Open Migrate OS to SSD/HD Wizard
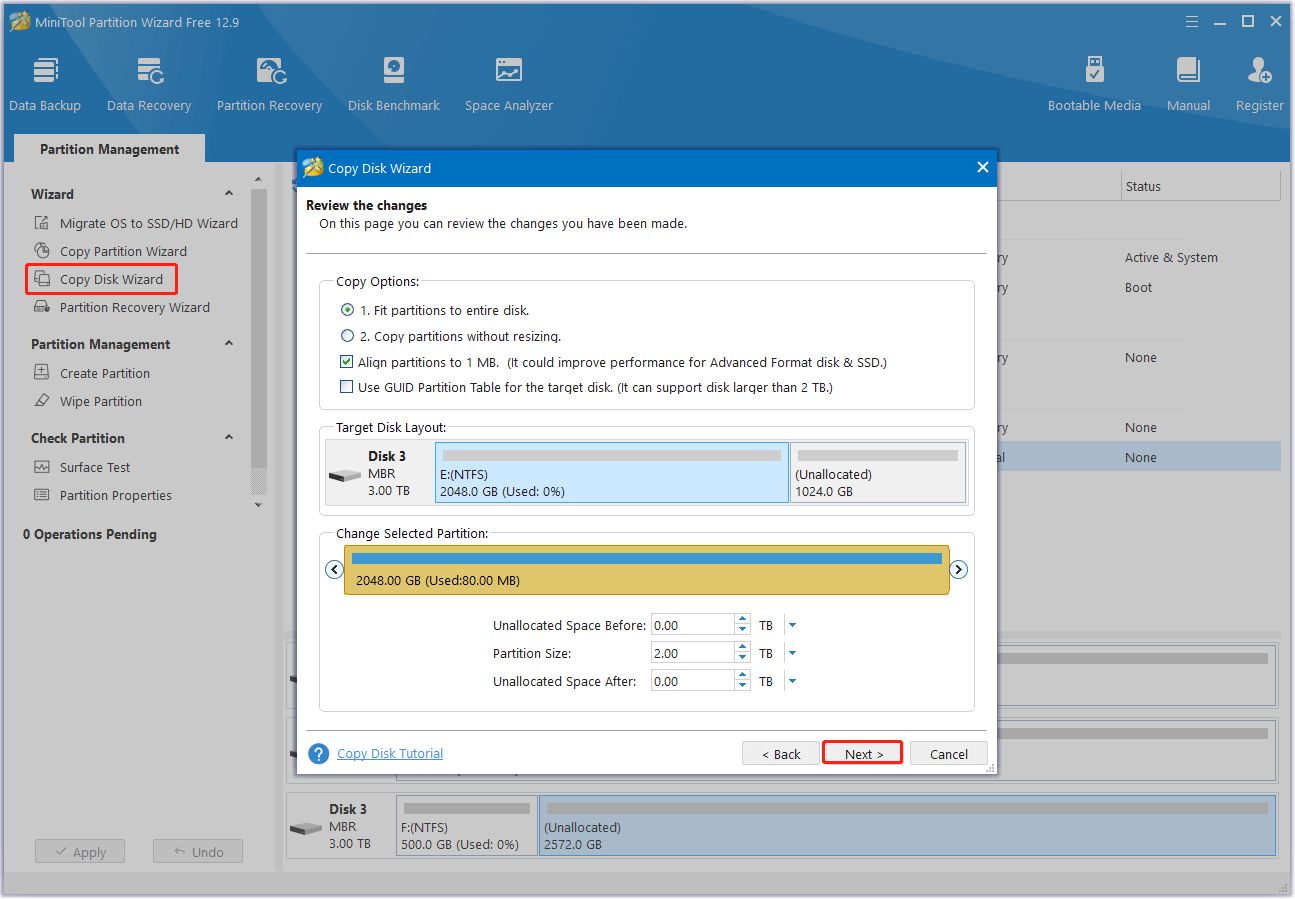Screen dimensions: 1295x899 (149, 223)
